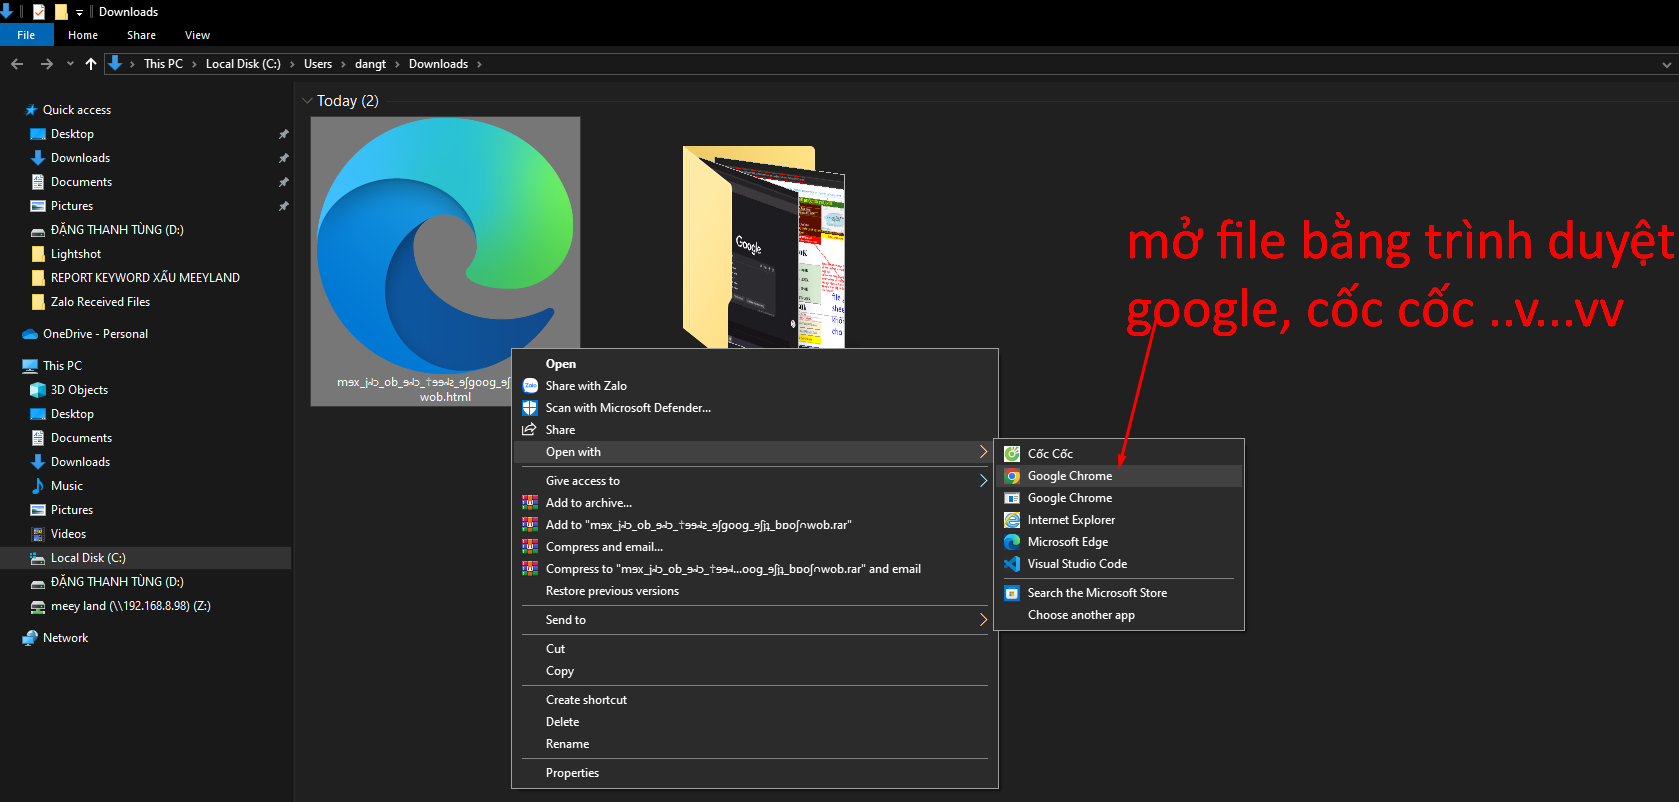Screen dimensions: 1679x802
Task: Expand Send to submenu arrow
Action: 983,620
